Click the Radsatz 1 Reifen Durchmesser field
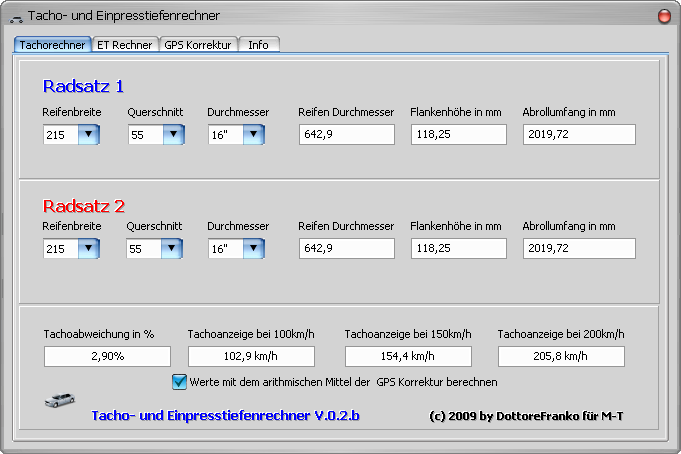 tap(347, 134)
